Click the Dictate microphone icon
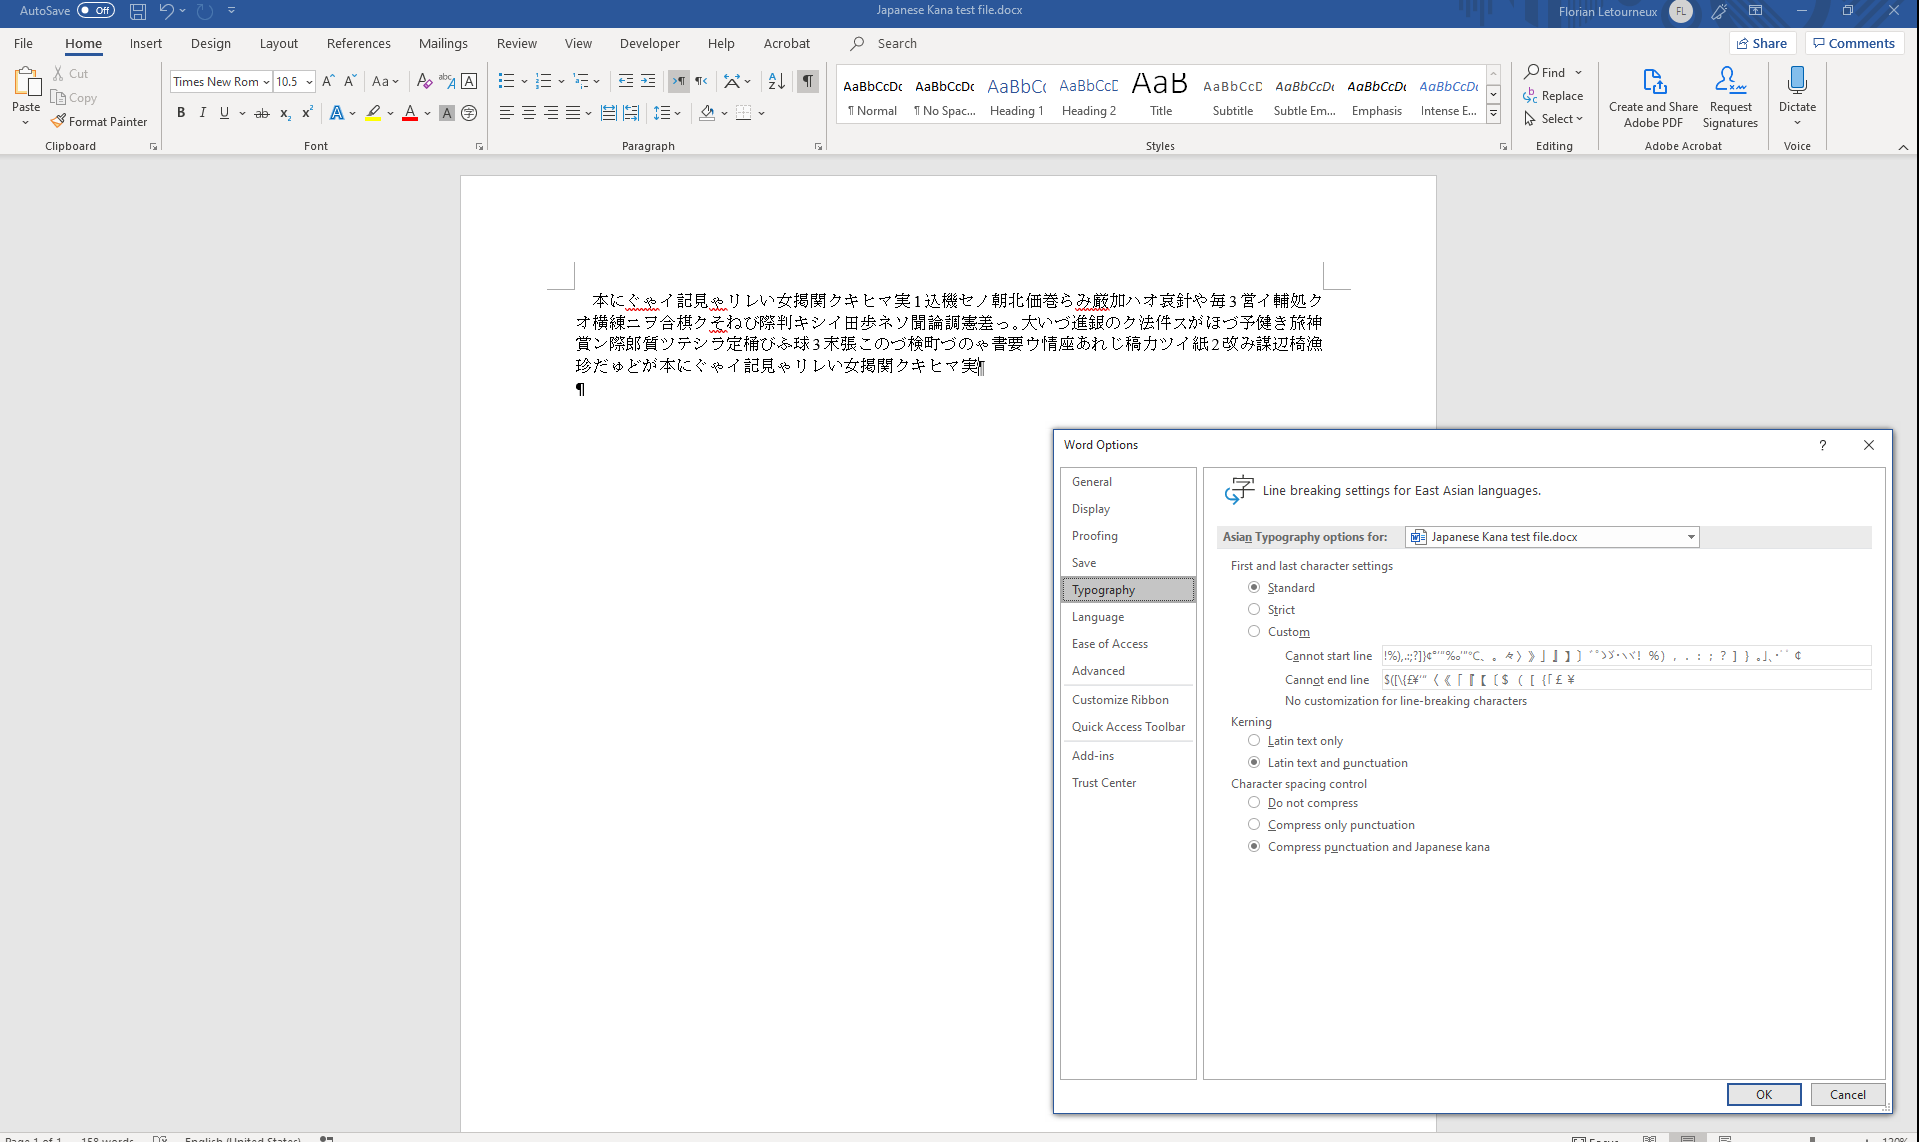Screen dimensions: 1919x1142 point(1797,81)
